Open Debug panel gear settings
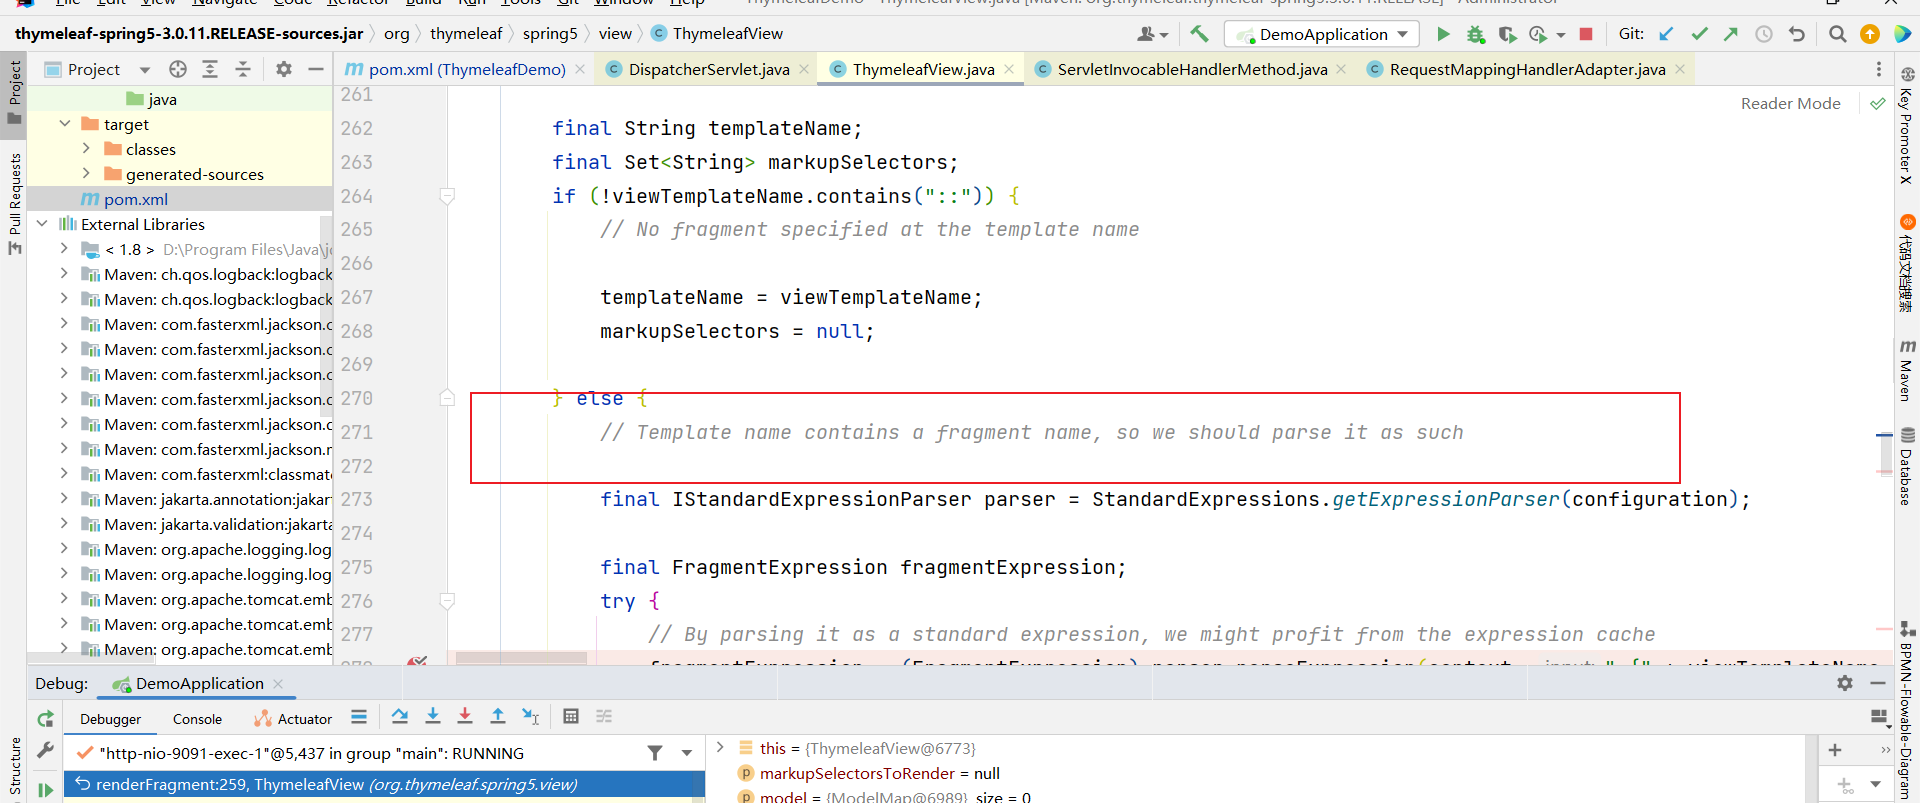Viewport: 1920px width, 803px height. (x=1845, y=683)
